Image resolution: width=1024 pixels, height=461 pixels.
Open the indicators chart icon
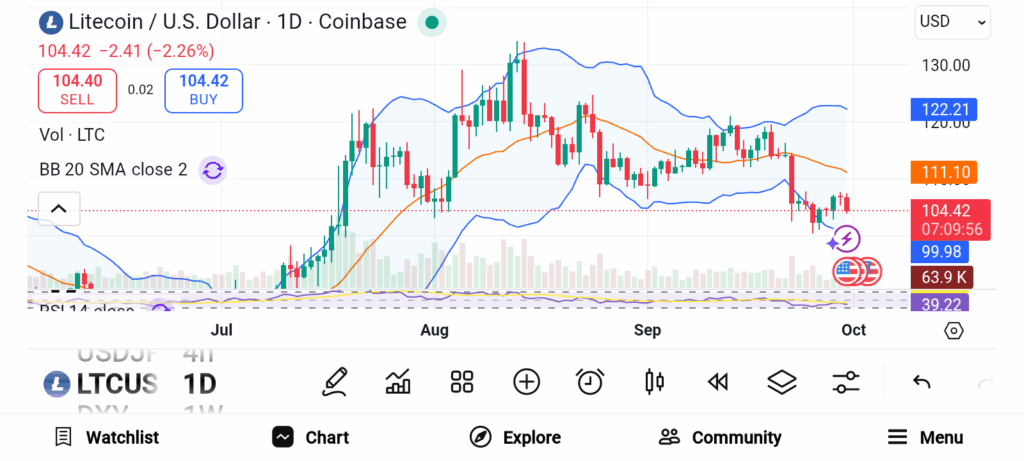(x=398, y=381)
